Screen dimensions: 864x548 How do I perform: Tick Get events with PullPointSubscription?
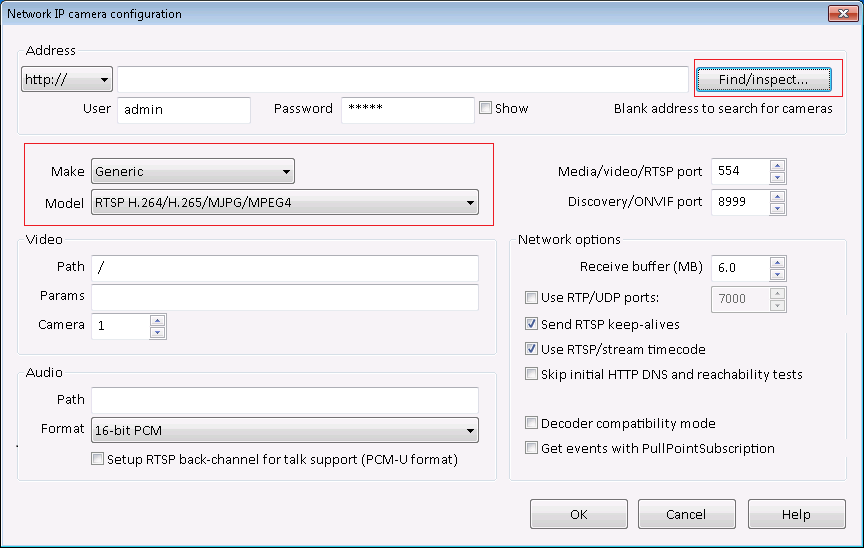(532, 449)
